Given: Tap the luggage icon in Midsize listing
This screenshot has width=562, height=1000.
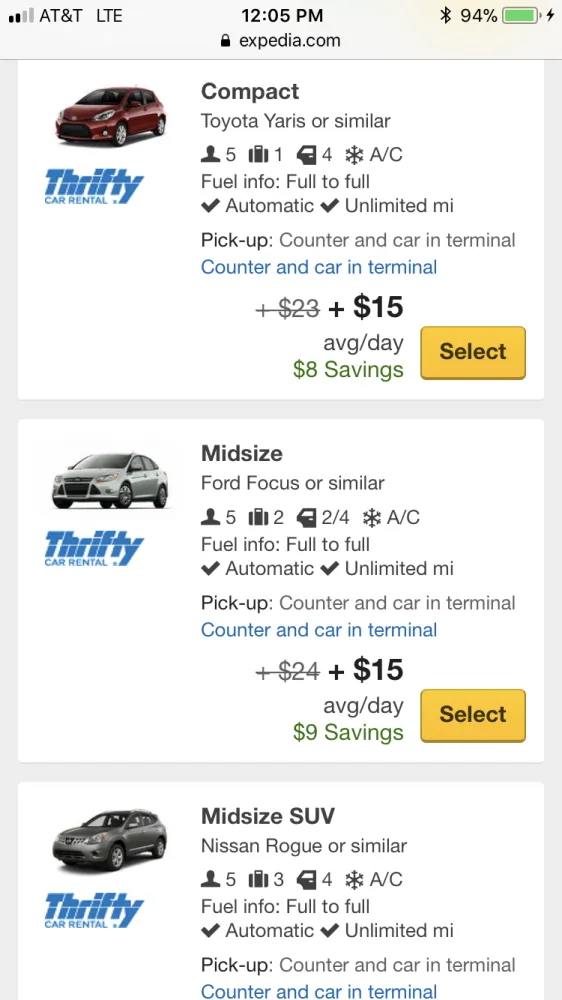Looking at the screenshot, I should click(258, 517).
